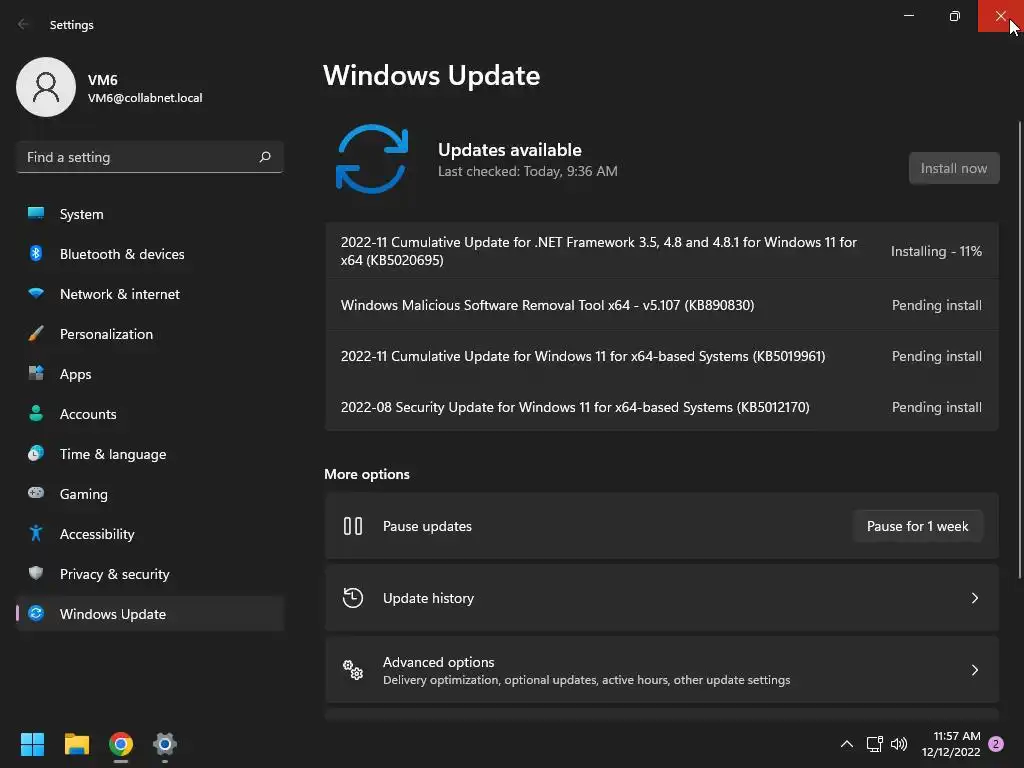Click the Update history clock icon

click(x=353, y=598)
